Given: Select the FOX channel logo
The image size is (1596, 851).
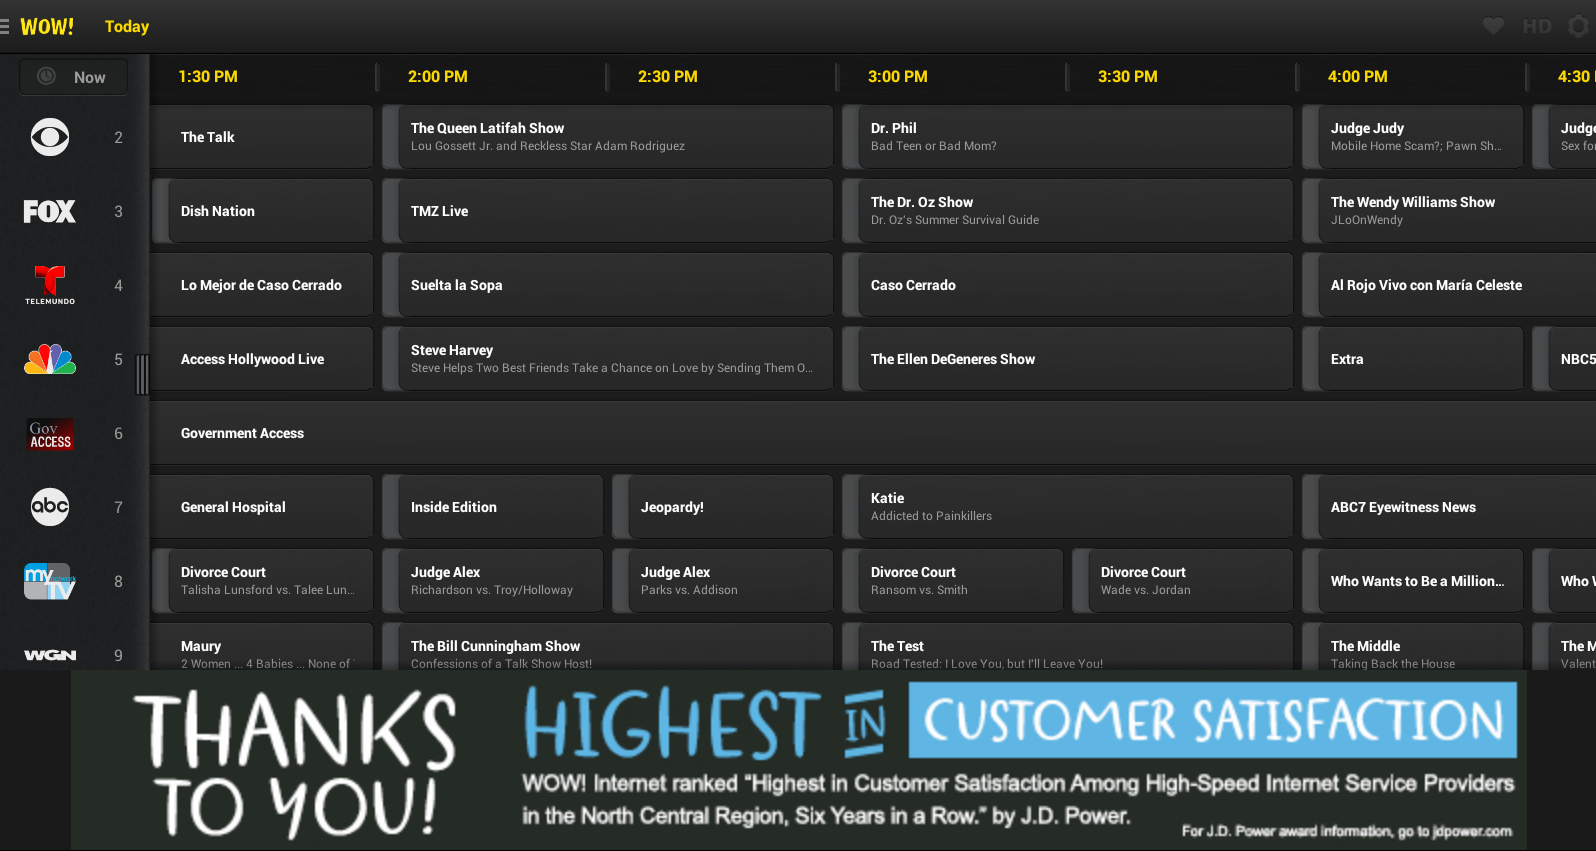Looking at the screenshot, I should tap(50, 211).
